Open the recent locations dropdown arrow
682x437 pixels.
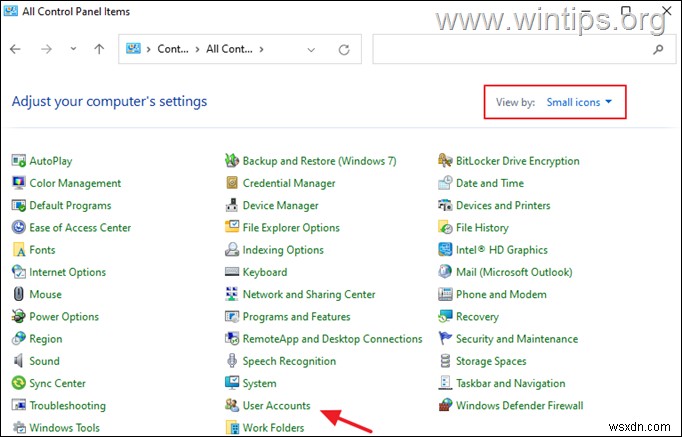tap(73, 49)
